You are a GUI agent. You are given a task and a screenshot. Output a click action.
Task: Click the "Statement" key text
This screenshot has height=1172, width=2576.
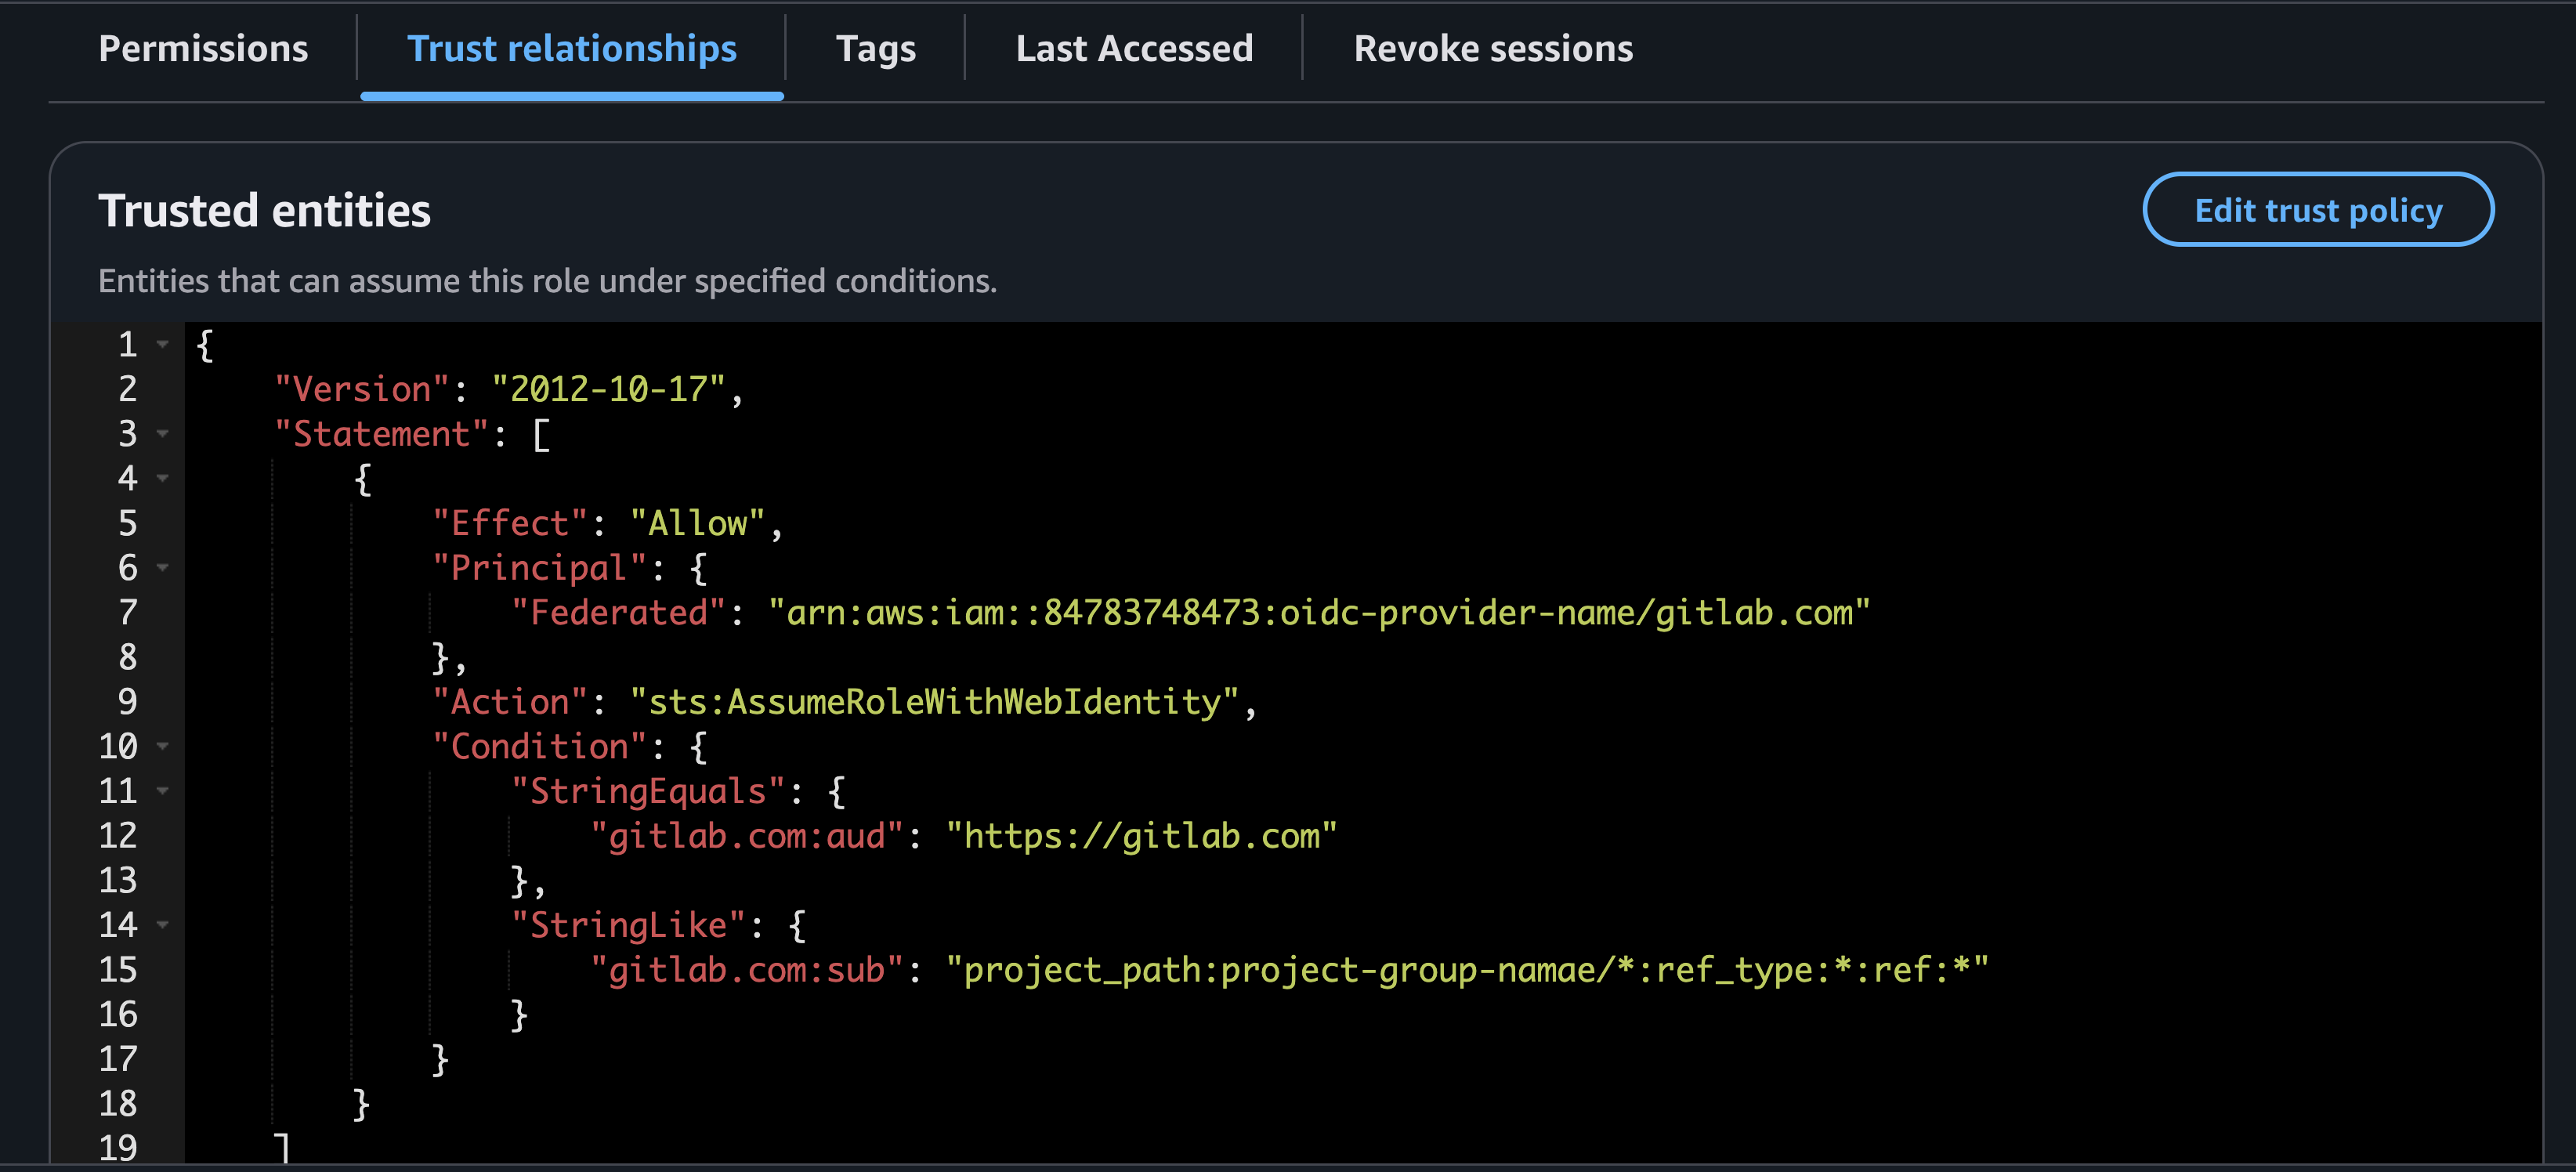381,434
